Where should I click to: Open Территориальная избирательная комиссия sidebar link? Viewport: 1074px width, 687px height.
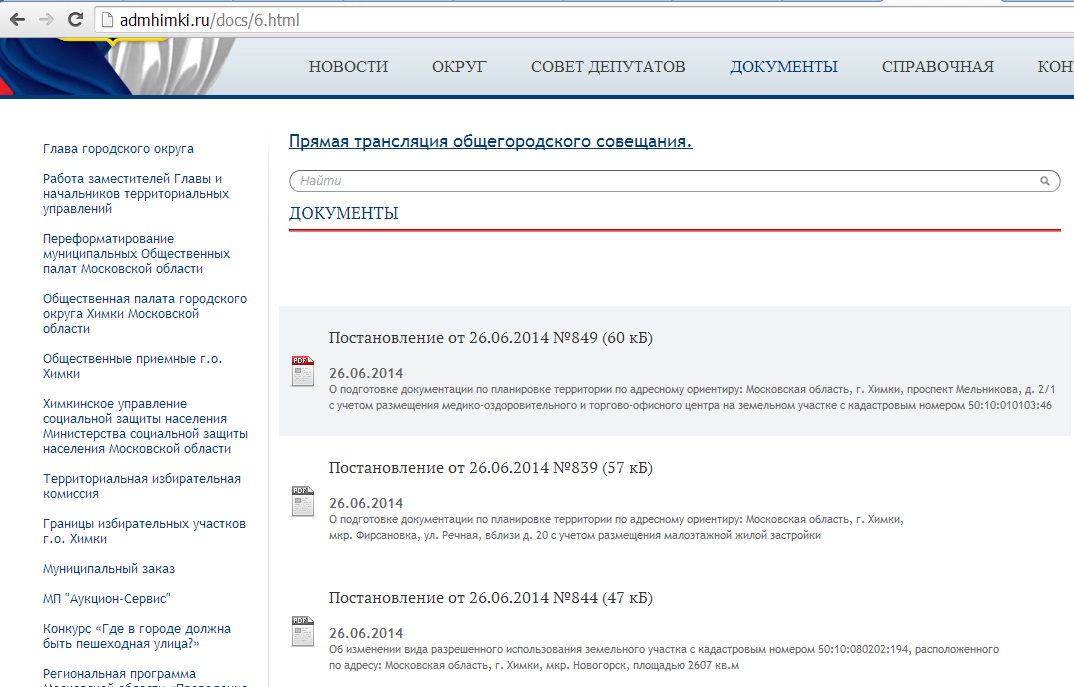tap(141, 486)
